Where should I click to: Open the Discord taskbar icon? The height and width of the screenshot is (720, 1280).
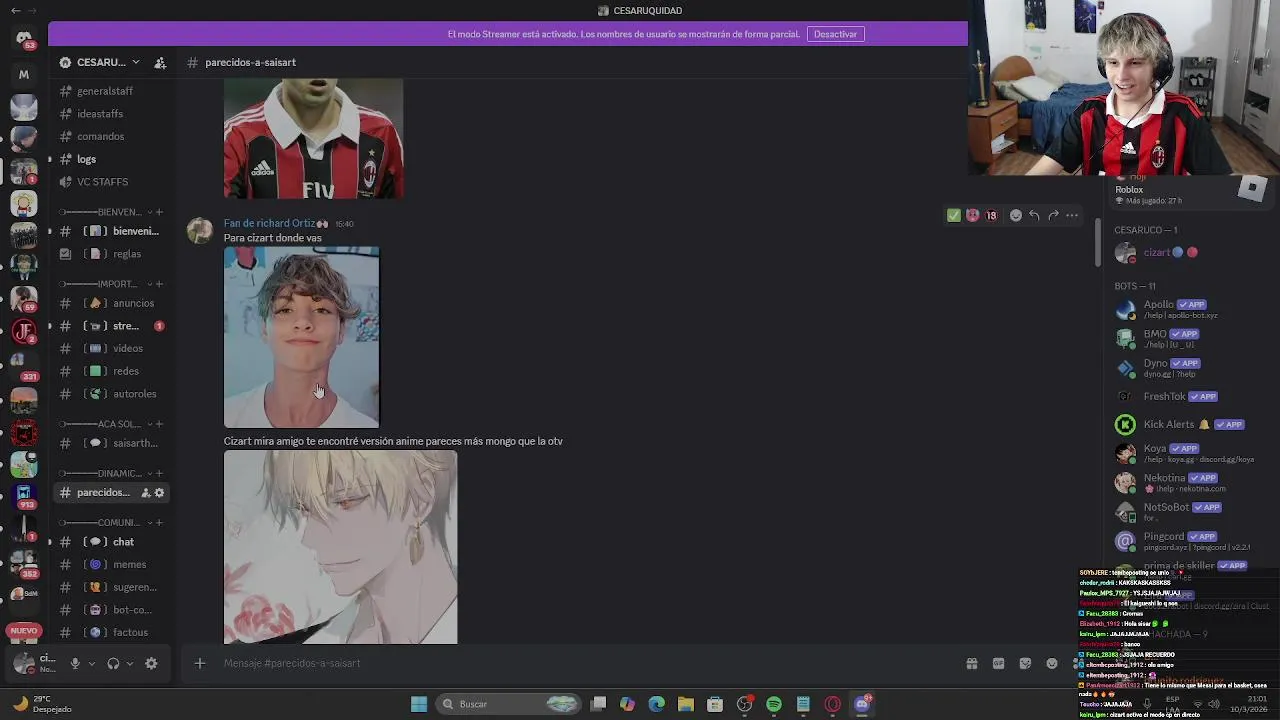click(x=862, y=704)
